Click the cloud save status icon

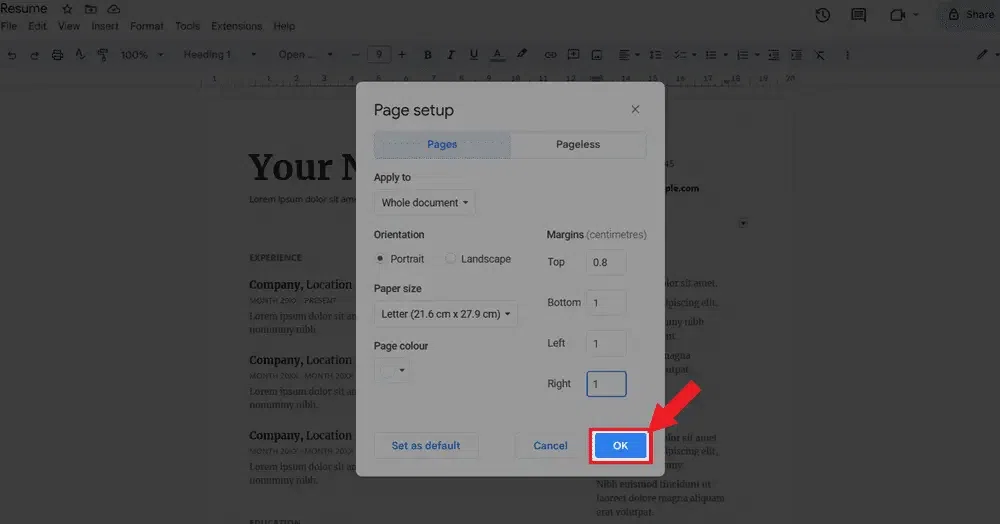[114, 9]
